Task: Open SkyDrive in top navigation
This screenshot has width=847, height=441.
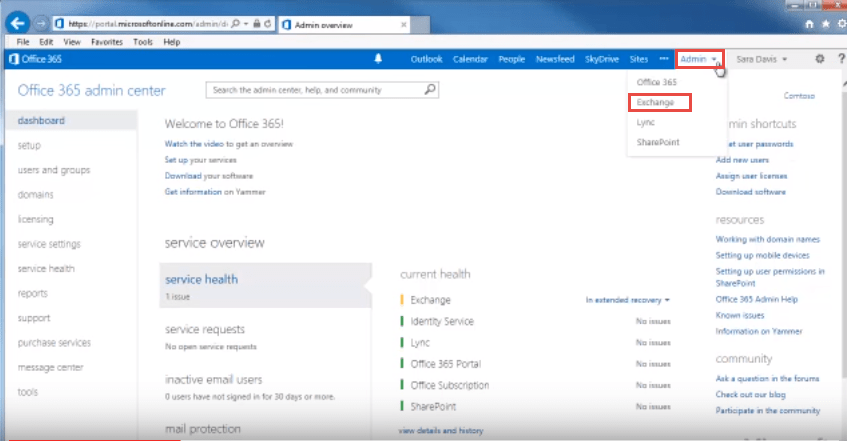Action: tap(602, 59)
